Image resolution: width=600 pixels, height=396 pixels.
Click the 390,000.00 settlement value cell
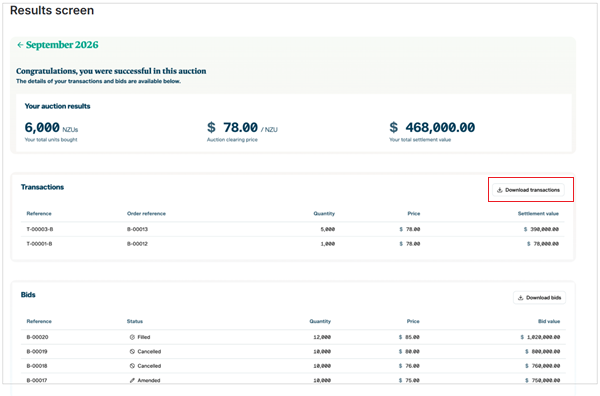[x=541, y=230]
